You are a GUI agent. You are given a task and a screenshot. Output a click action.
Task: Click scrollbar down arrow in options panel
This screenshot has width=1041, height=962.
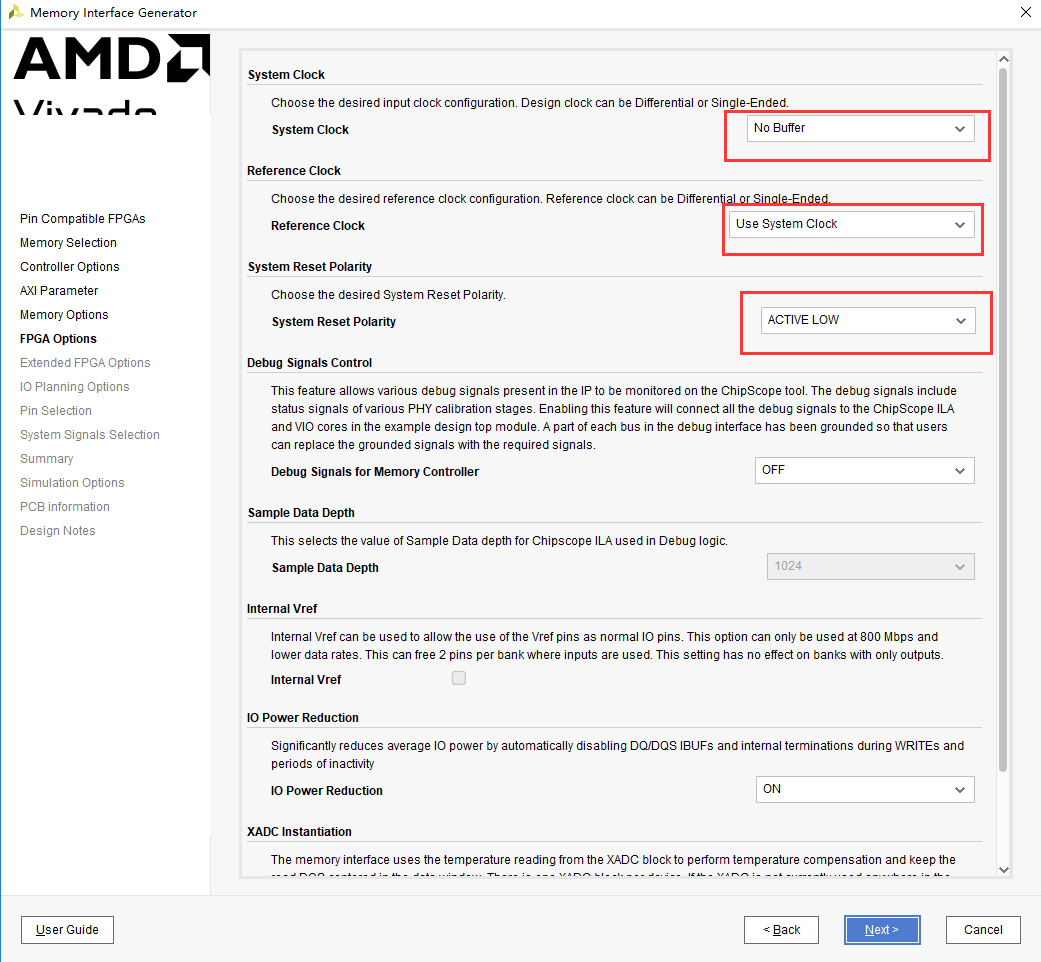coord(1004,869)
